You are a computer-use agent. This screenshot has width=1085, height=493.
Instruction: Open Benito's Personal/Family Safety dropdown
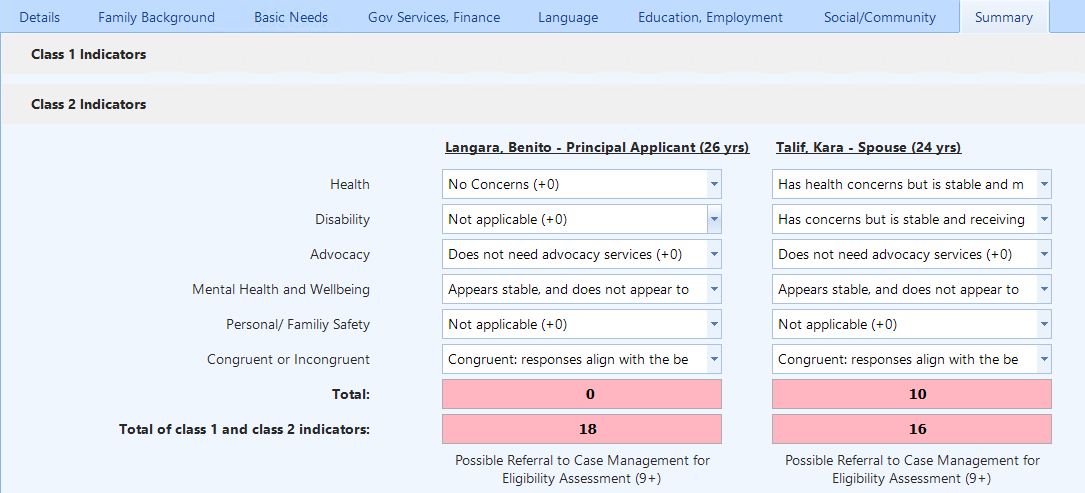pos(581,324)
